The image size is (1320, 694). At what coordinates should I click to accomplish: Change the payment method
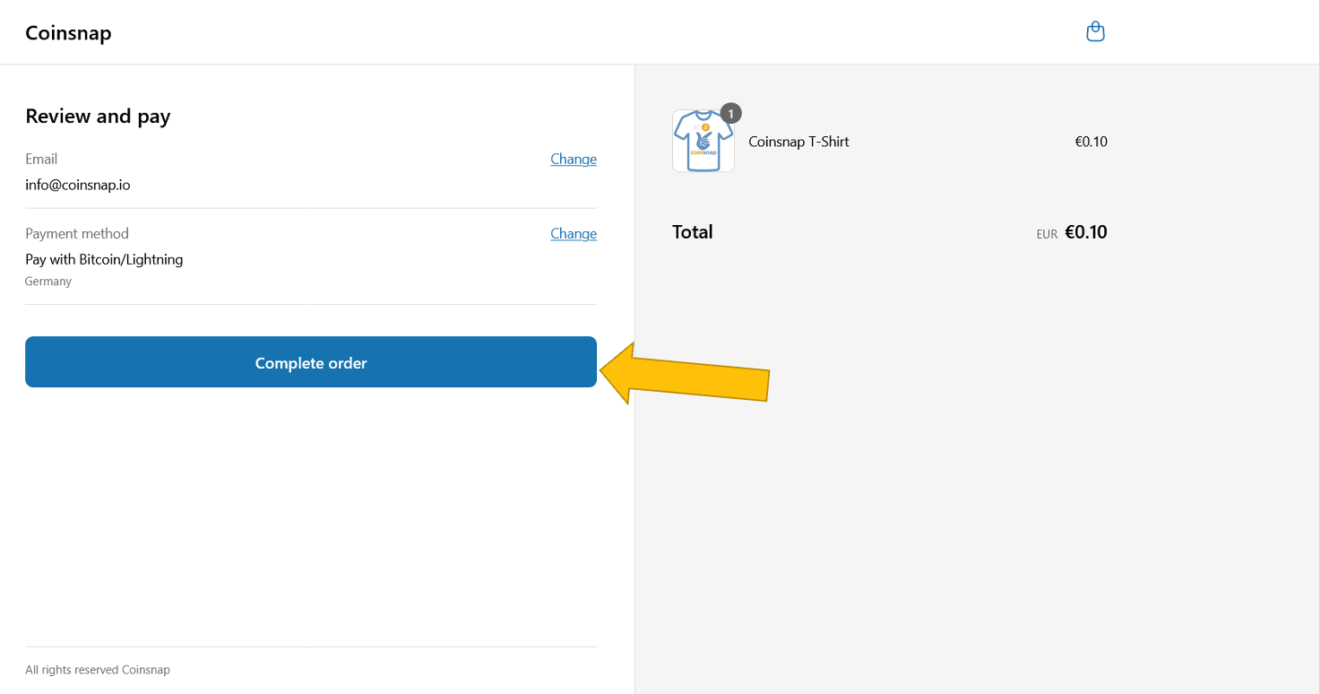[573, 234]
